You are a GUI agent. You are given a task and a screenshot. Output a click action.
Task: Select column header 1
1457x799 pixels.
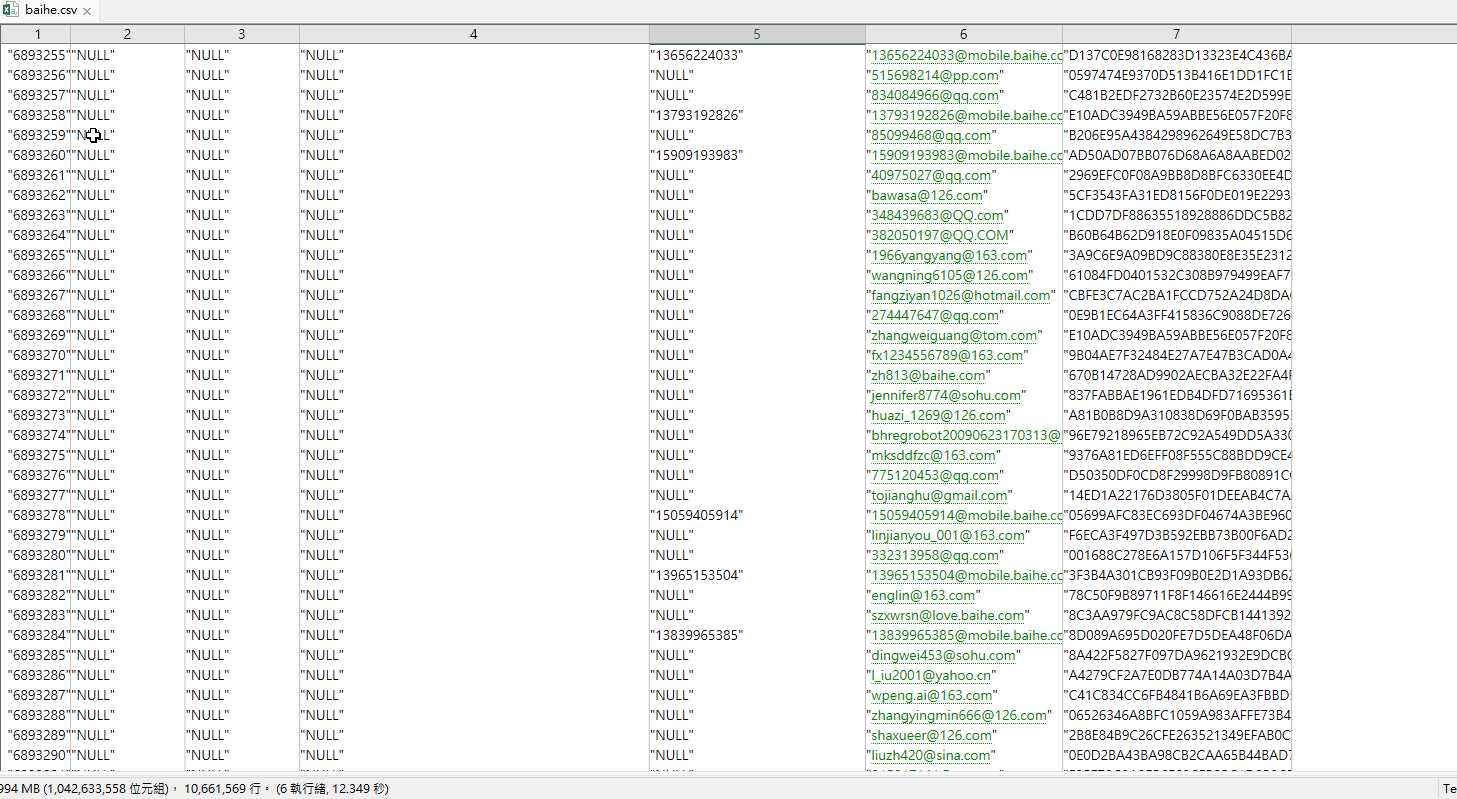click(x=37, y=34)
